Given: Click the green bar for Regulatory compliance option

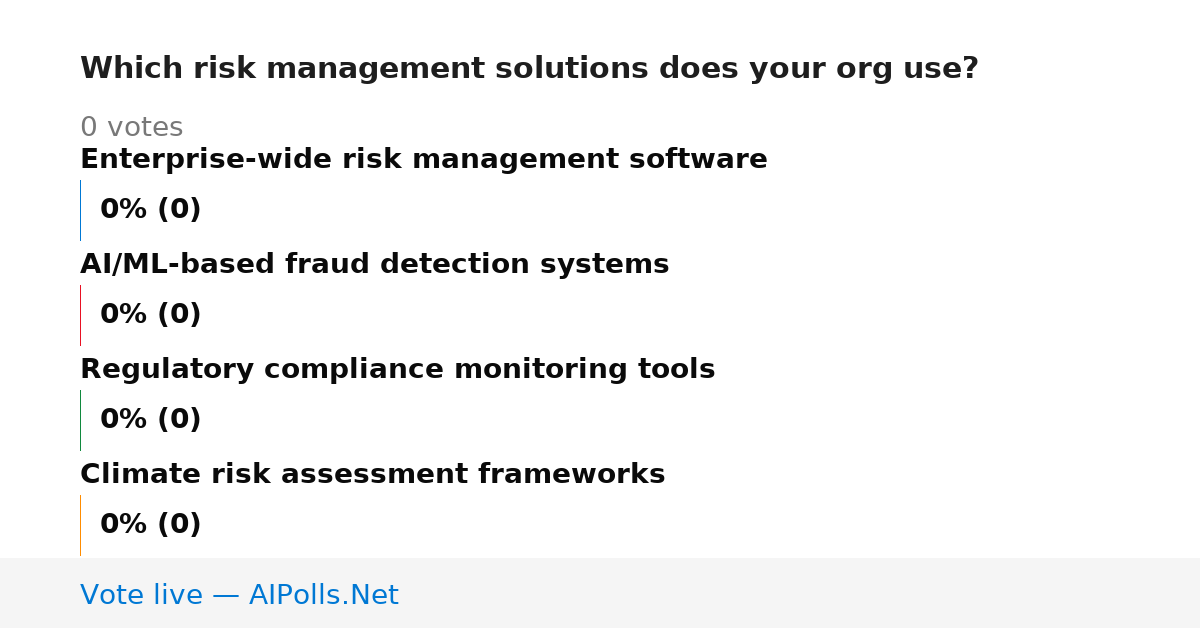Looking at the screenshot, I should point(80,420).
